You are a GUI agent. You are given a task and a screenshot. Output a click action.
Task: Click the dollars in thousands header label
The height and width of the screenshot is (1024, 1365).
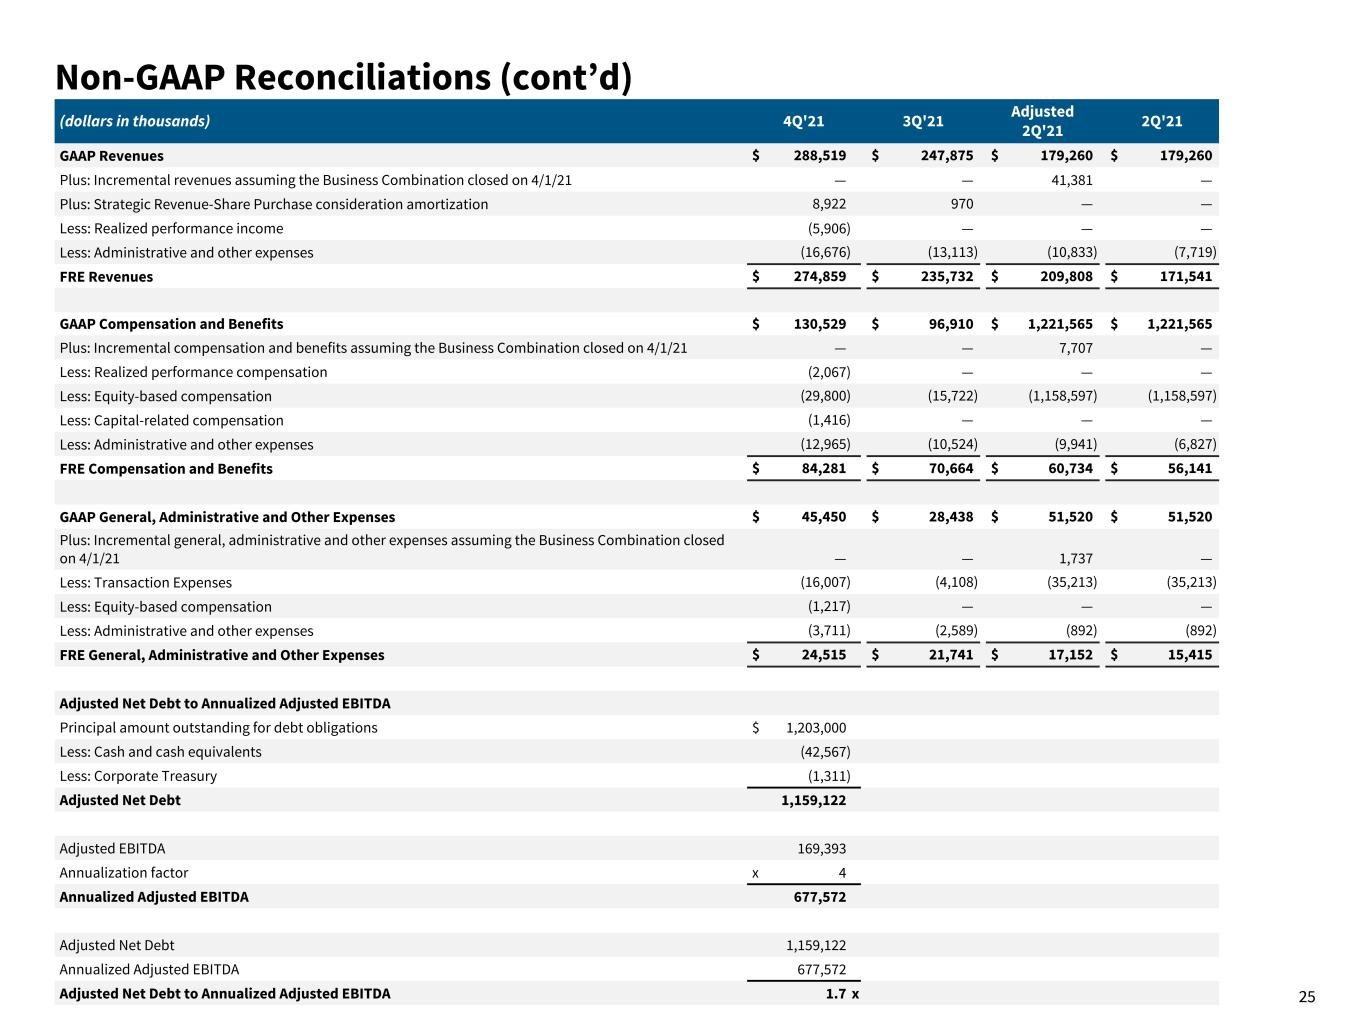tap(135, 121)
